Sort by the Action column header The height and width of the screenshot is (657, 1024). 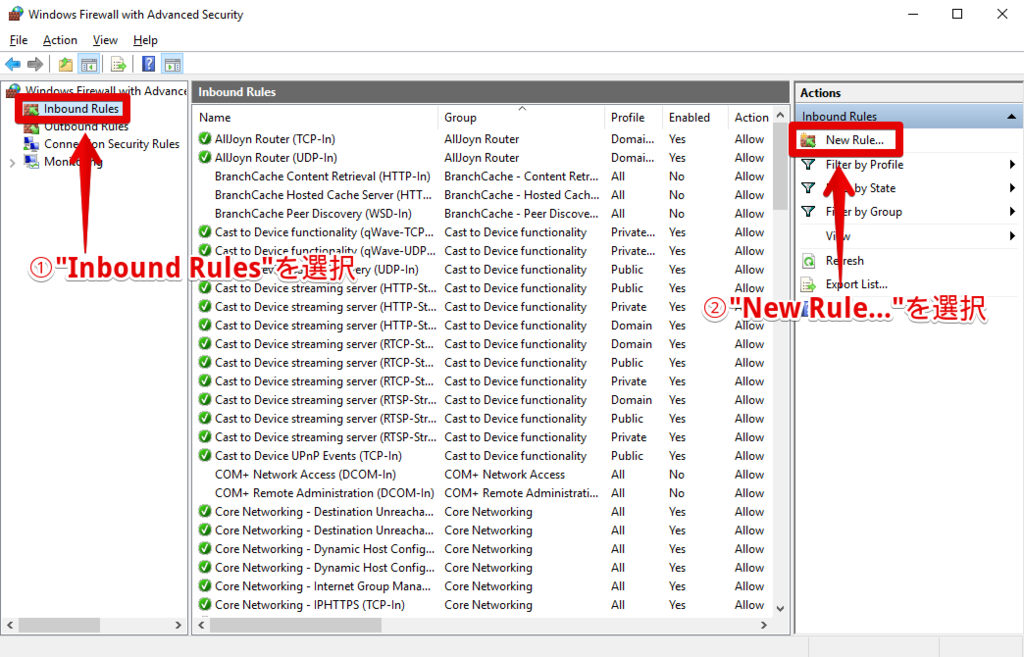(750, 118)
